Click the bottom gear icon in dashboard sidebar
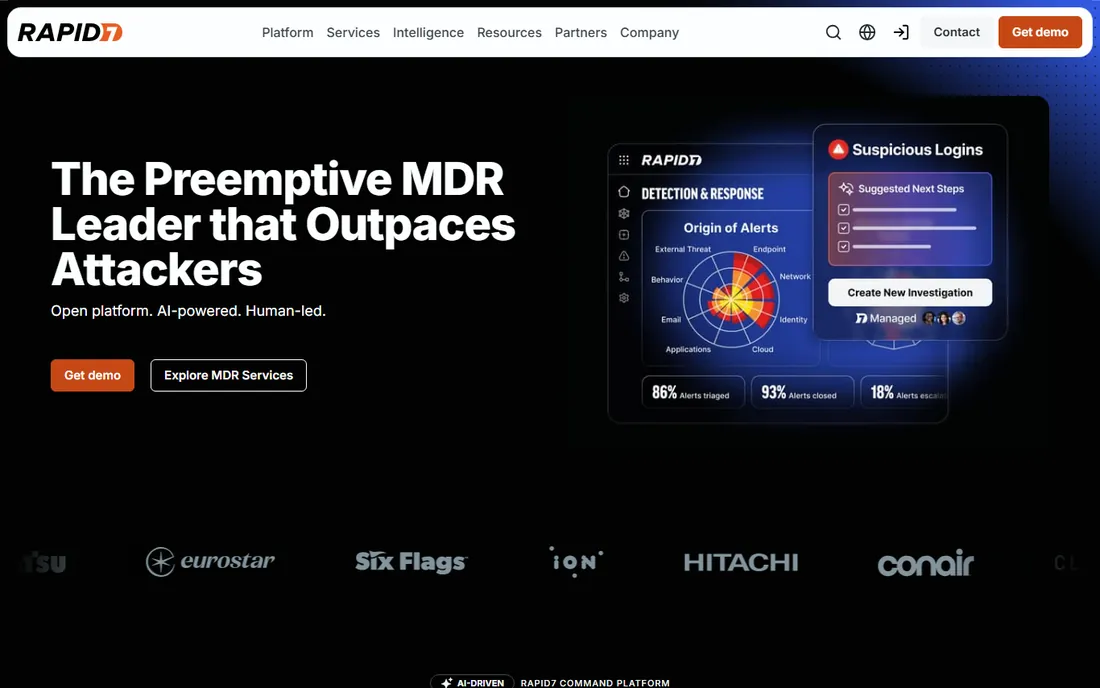The width and height of the screenshot is (1100, 688). tap(624, 298)
